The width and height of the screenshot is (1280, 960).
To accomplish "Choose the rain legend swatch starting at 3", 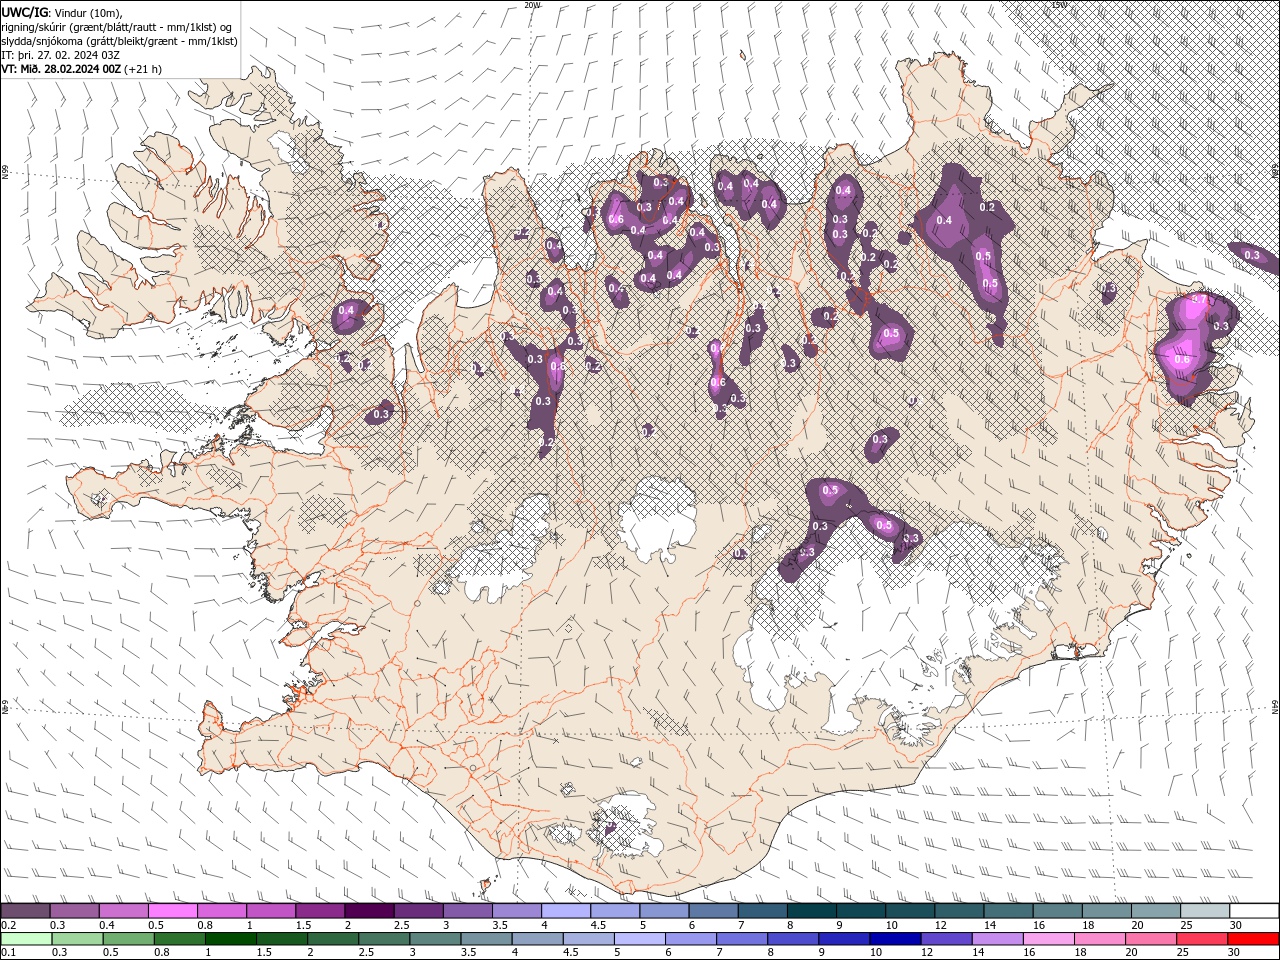I will 434,938.
